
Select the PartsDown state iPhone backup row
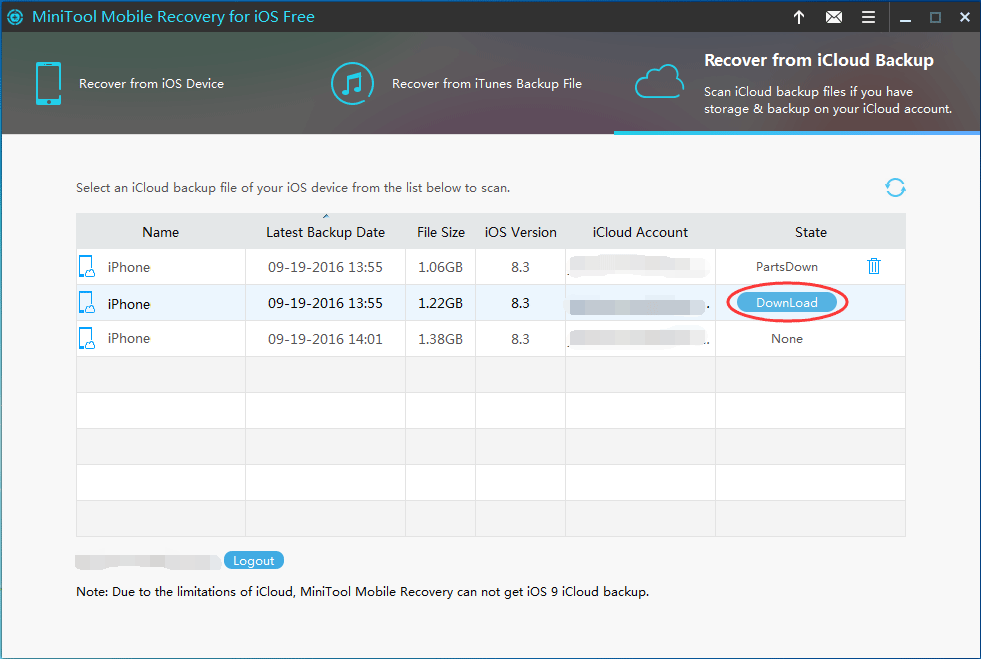coord(325,267)
